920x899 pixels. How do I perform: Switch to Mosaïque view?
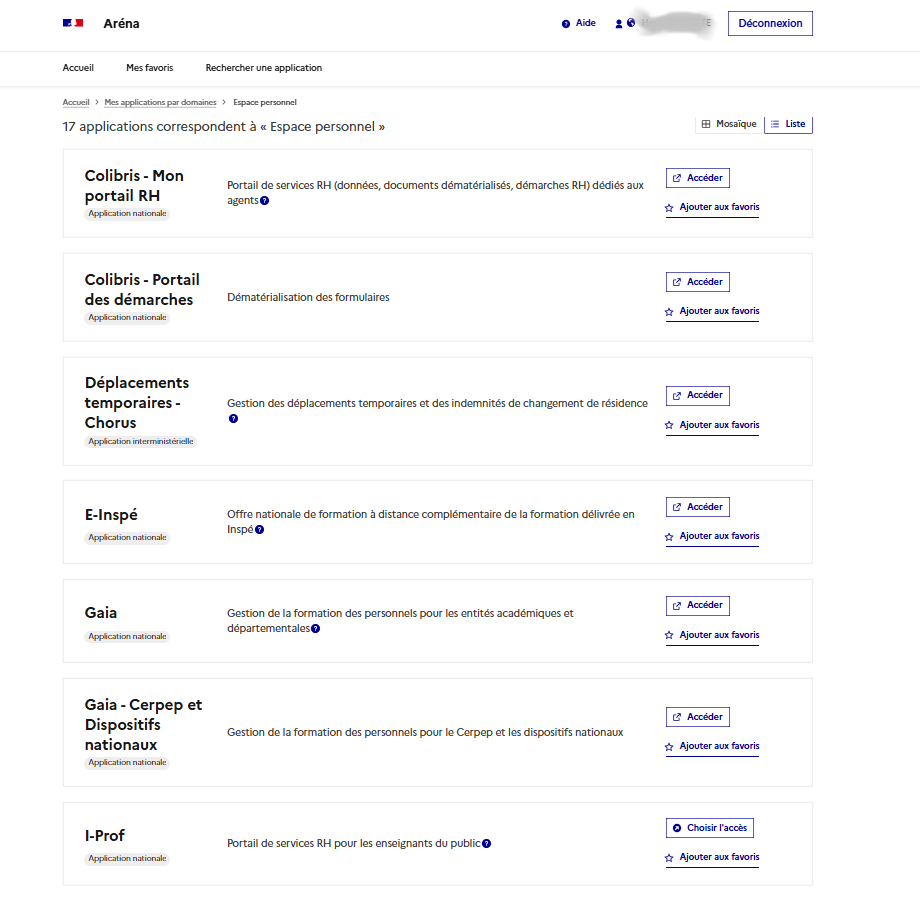click(728, 124)
